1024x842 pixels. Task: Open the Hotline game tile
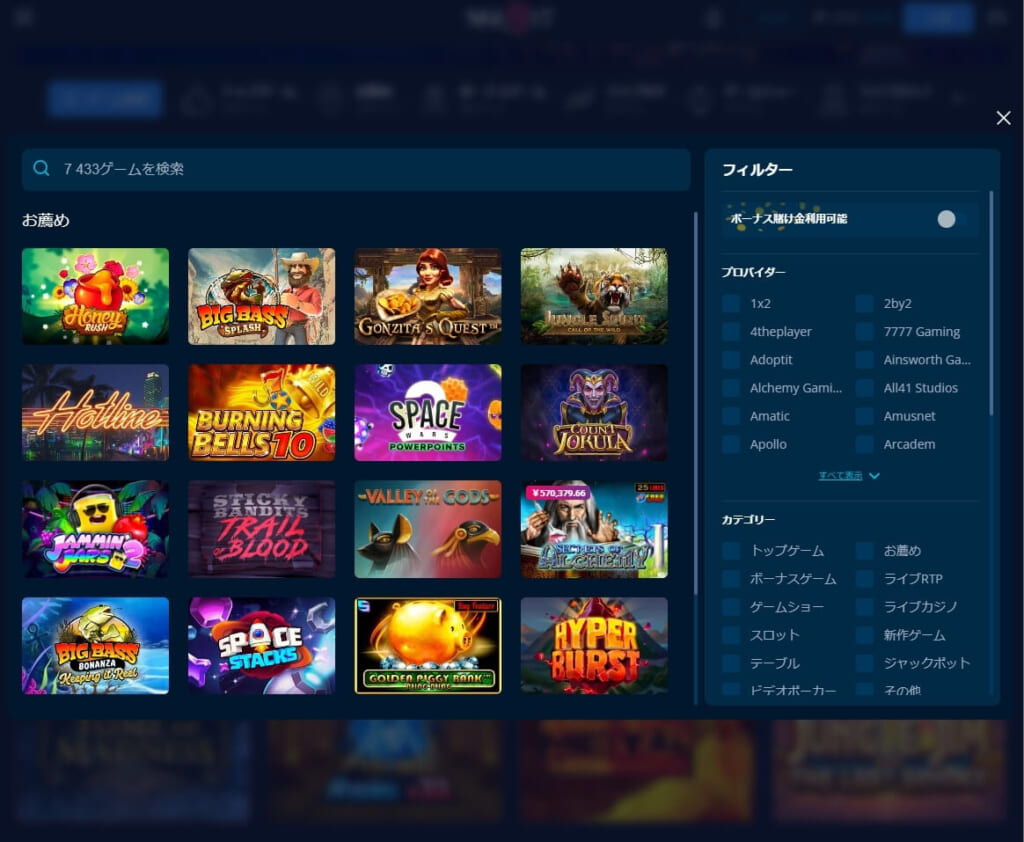point(95,412)
